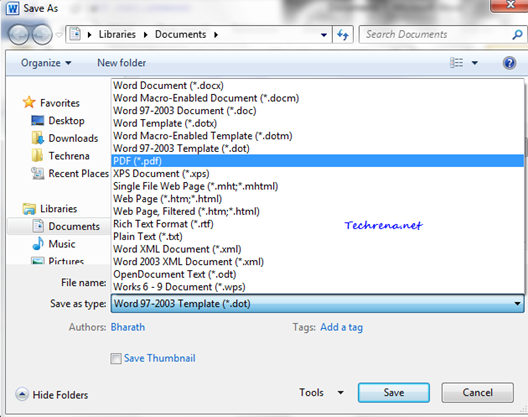Select Plain Text (*.txt) type
This screenshot has width=528, height=417.
click(317, 236)
